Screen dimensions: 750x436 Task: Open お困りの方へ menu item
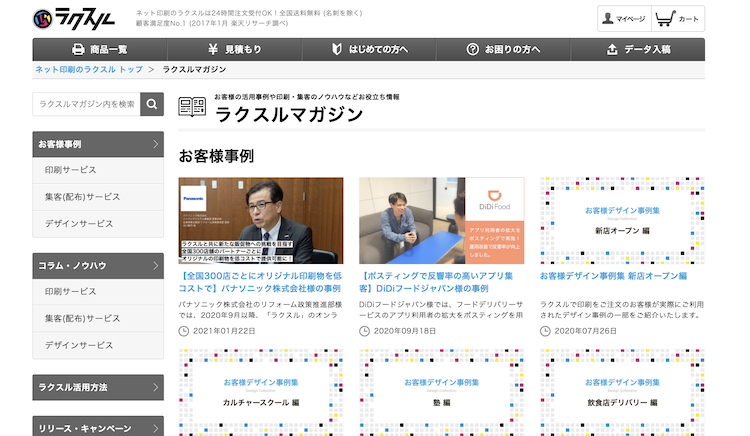click(503, 49)
